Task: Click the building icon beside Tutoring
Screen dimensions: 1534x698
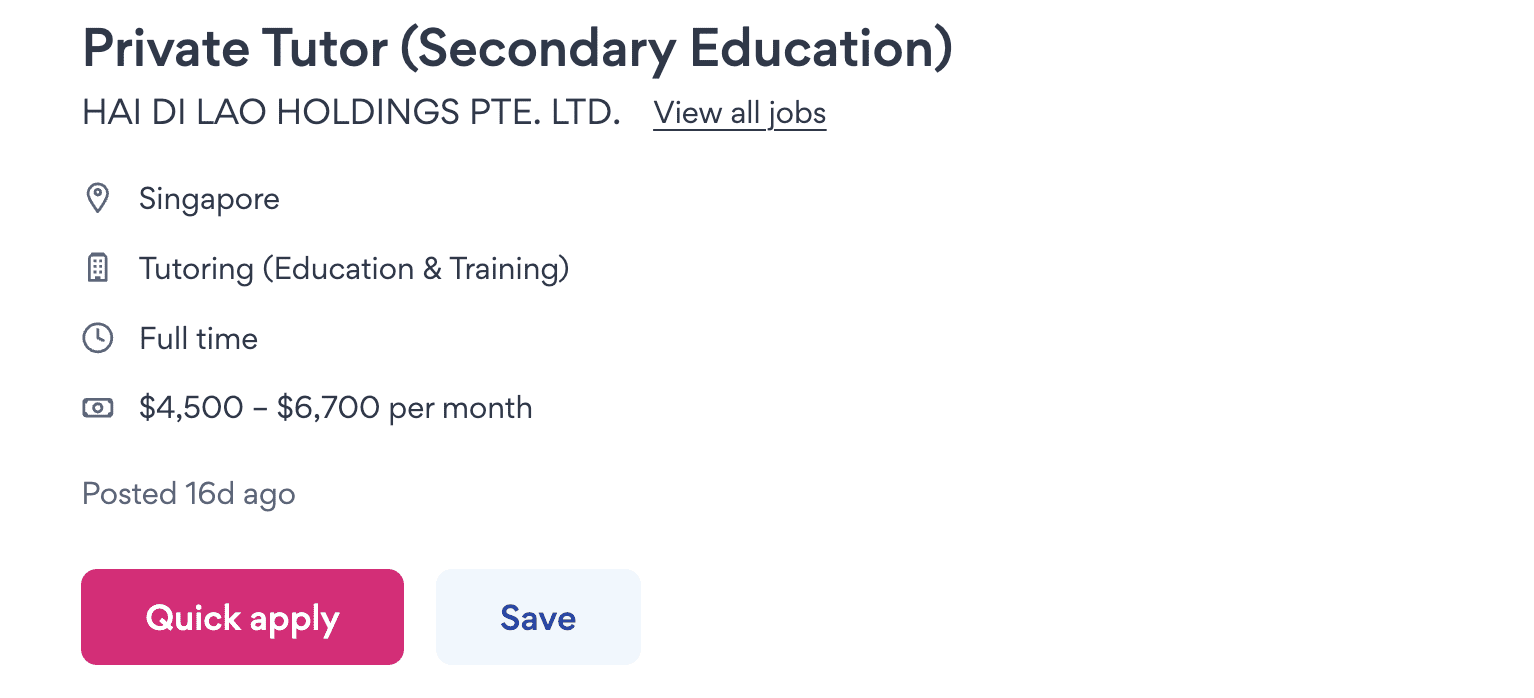Action: (x=97, y=269)
